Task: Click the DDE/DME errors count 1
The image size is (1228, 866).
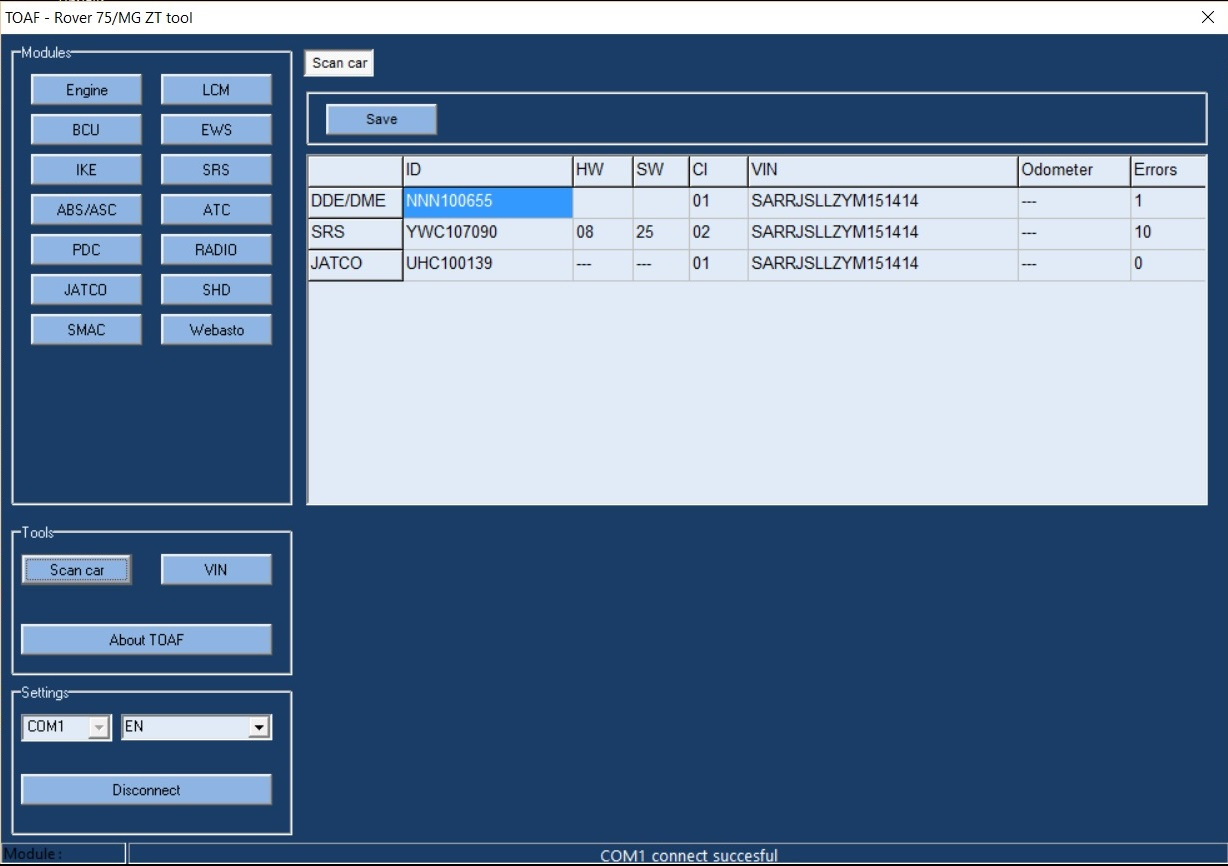Action: coord(1168,202)
